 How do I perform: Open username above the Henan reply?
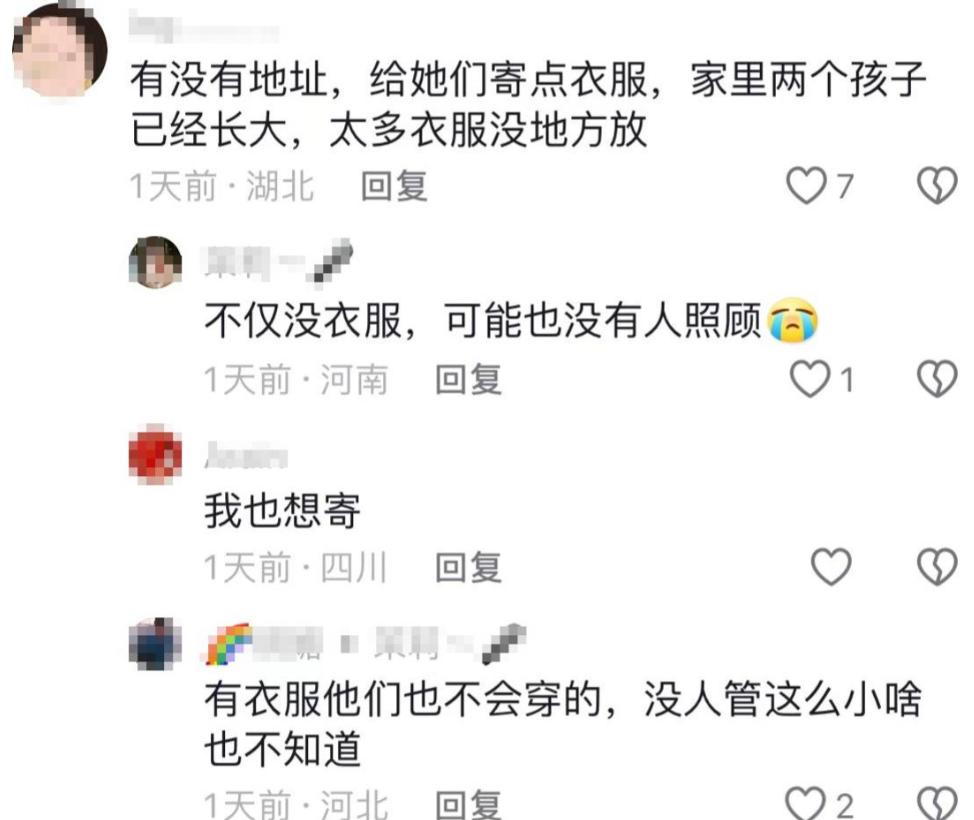[x=280, y=263]
